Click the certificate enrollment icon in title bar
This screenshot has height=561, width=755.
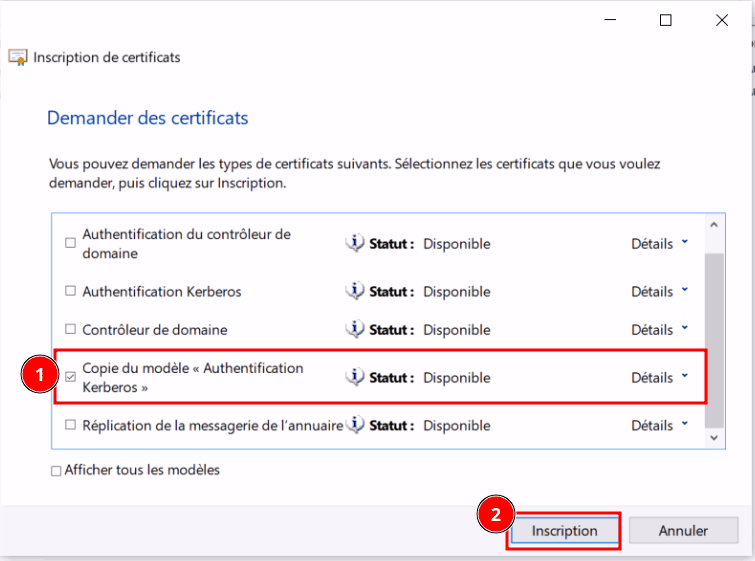18,57
